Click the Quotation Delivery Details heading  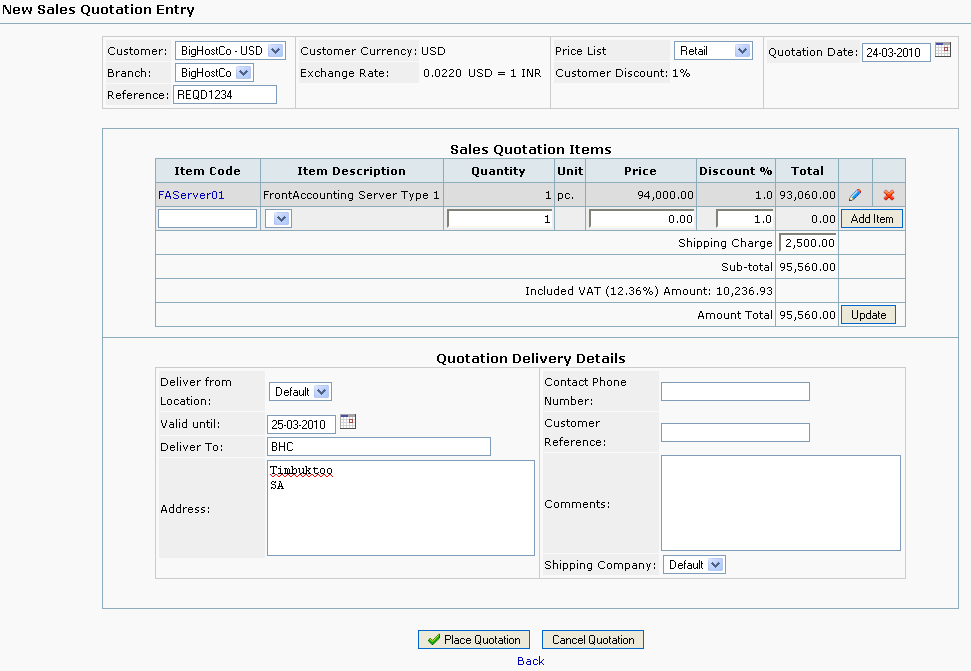coord(531,358)
